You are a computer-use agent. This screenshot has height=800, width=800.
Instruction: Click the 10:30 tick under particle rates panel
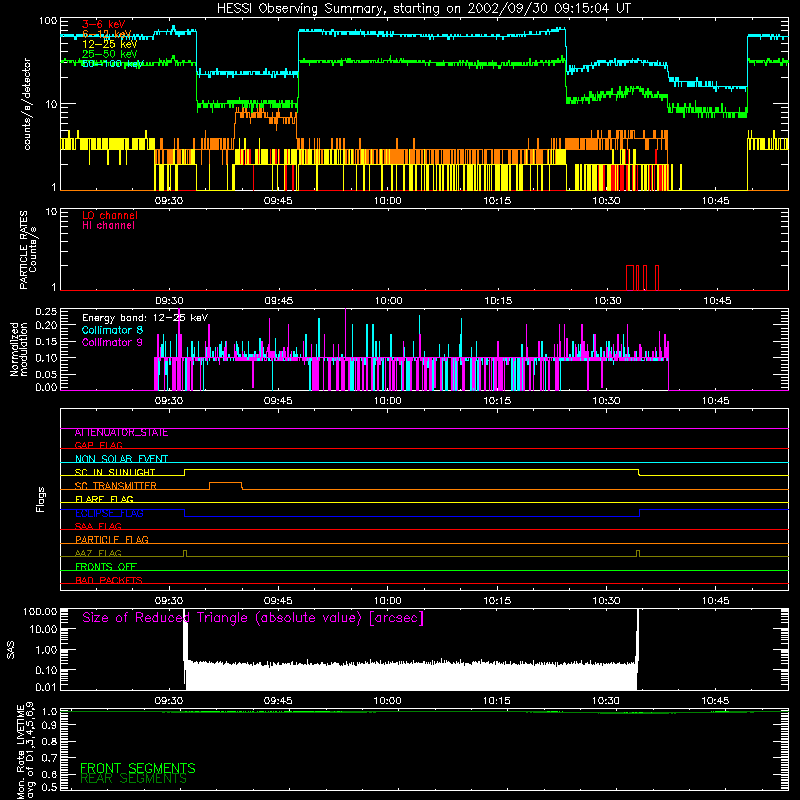pos(607,301)
